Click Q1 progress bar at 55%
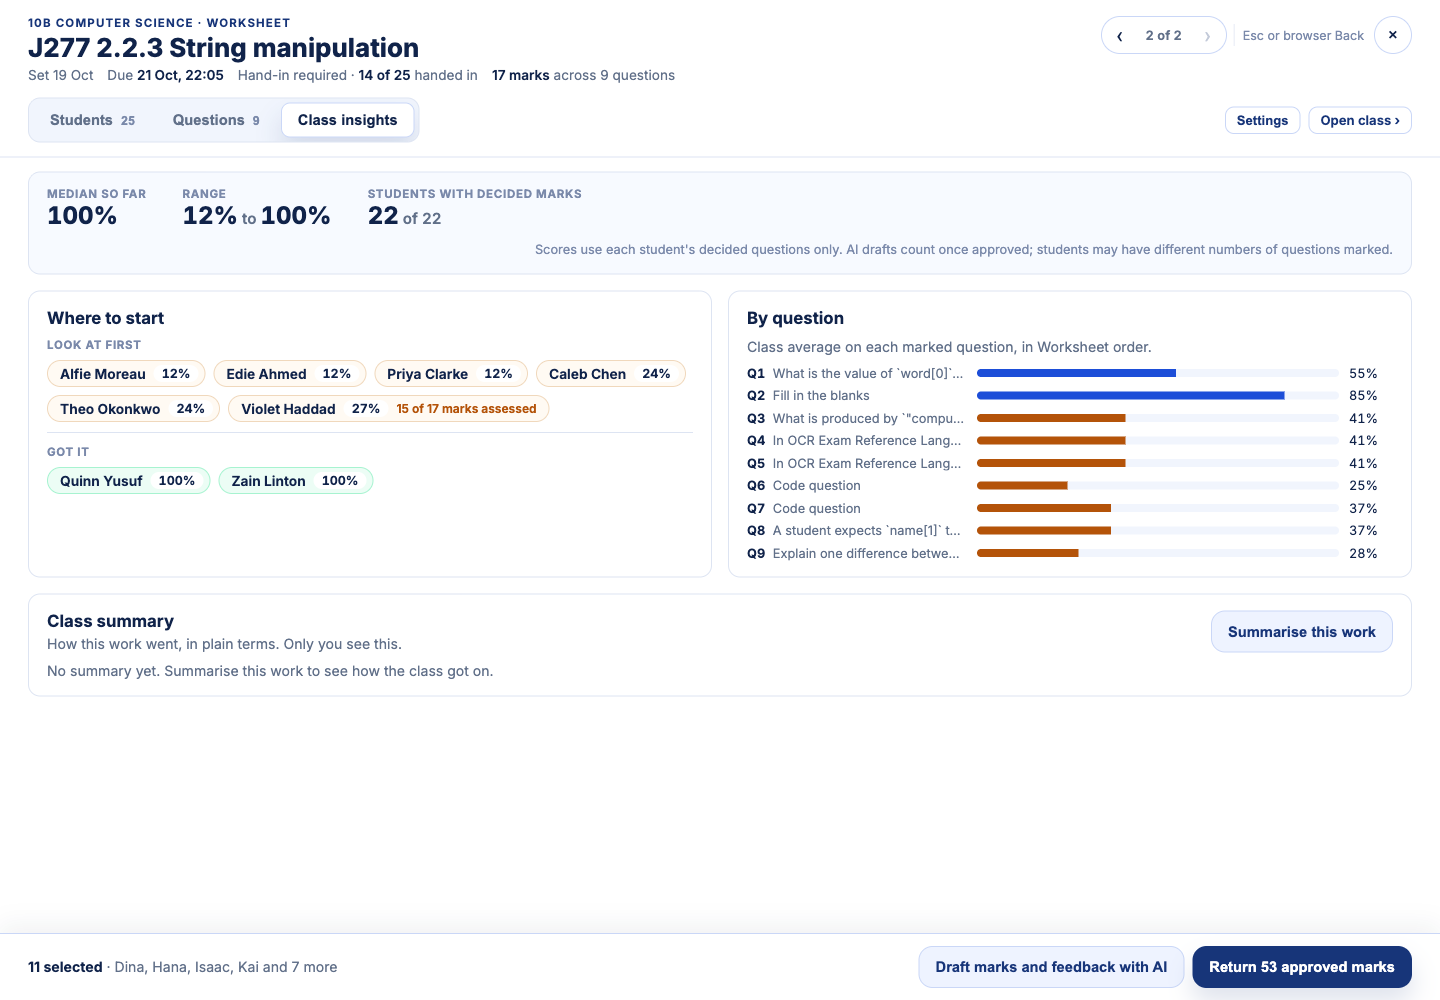Image resolution: width=1440 pixels, height=1000 pixels. pyautogui.click(x=1157, y=373)
